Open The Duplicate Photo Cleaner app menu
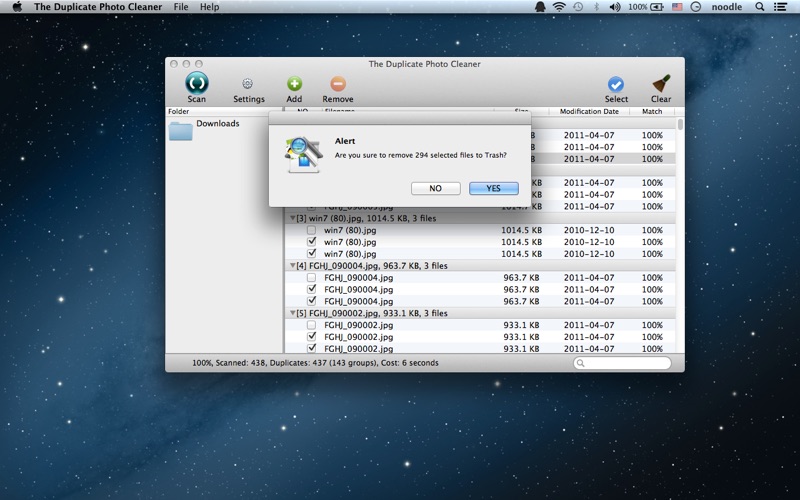Image resolution: width=800 pixels, height=500 pixels. [98, 7]
